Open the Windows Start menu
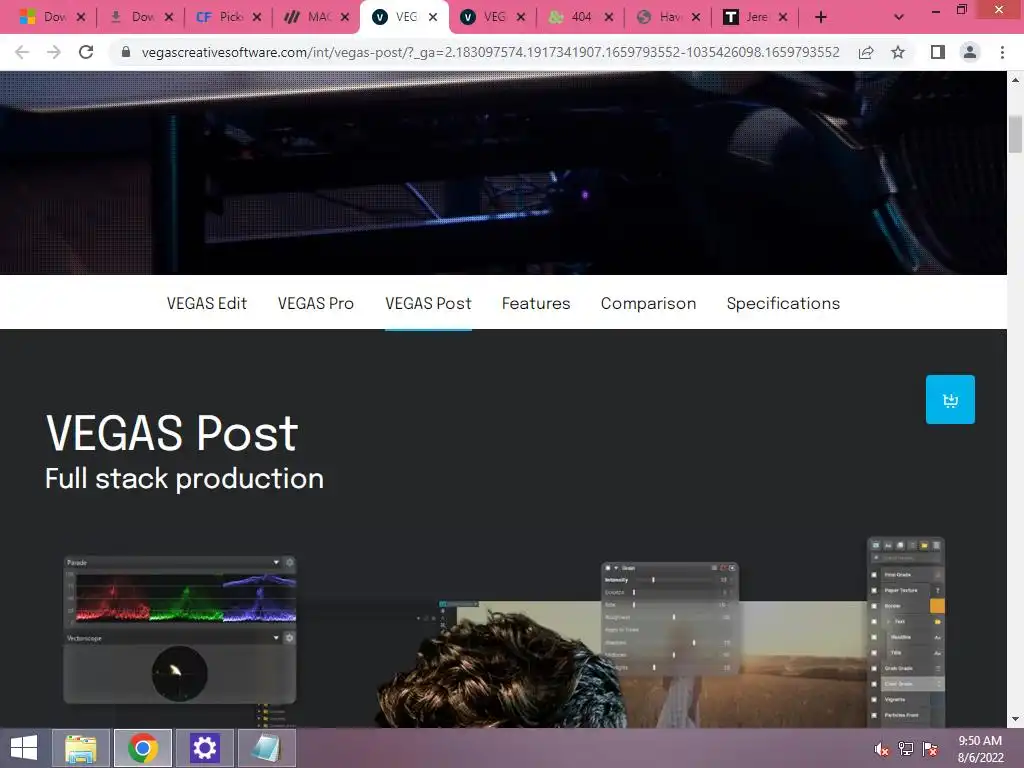The width and height of the screenshot is (1024, 768). (x=24, y=748)
